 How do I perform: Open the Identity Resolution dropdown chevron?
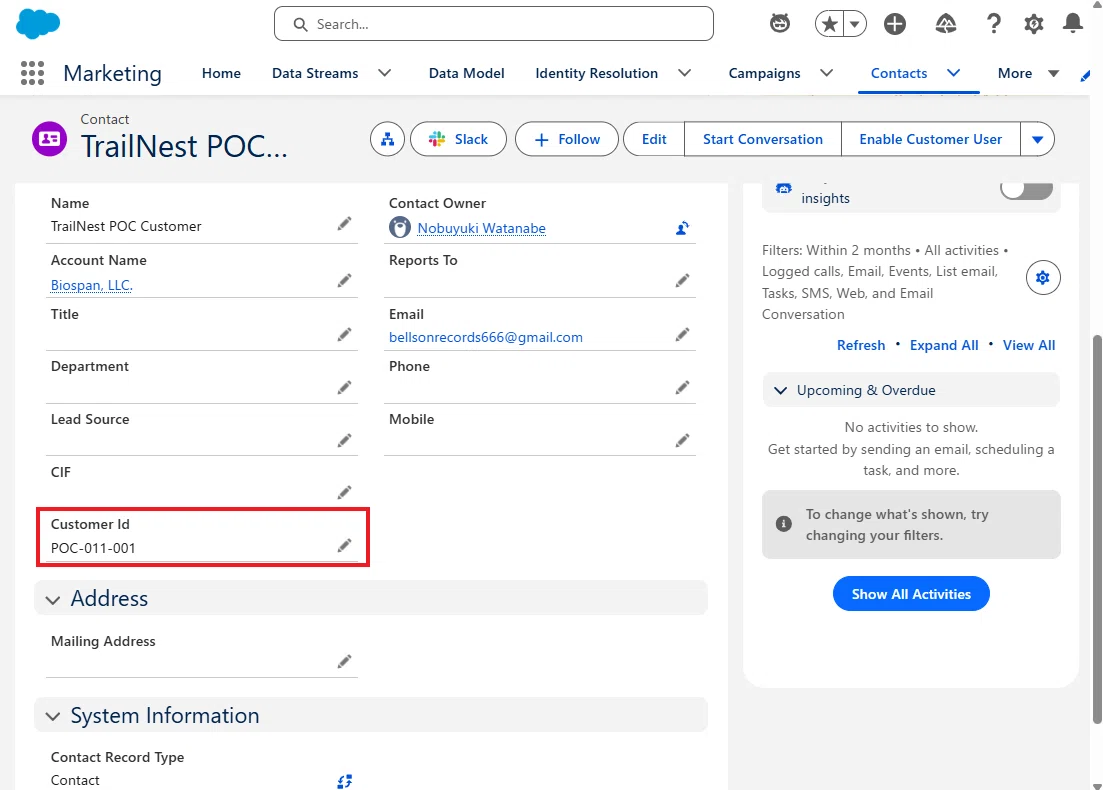pyautogui.click(x=684, y=73)
